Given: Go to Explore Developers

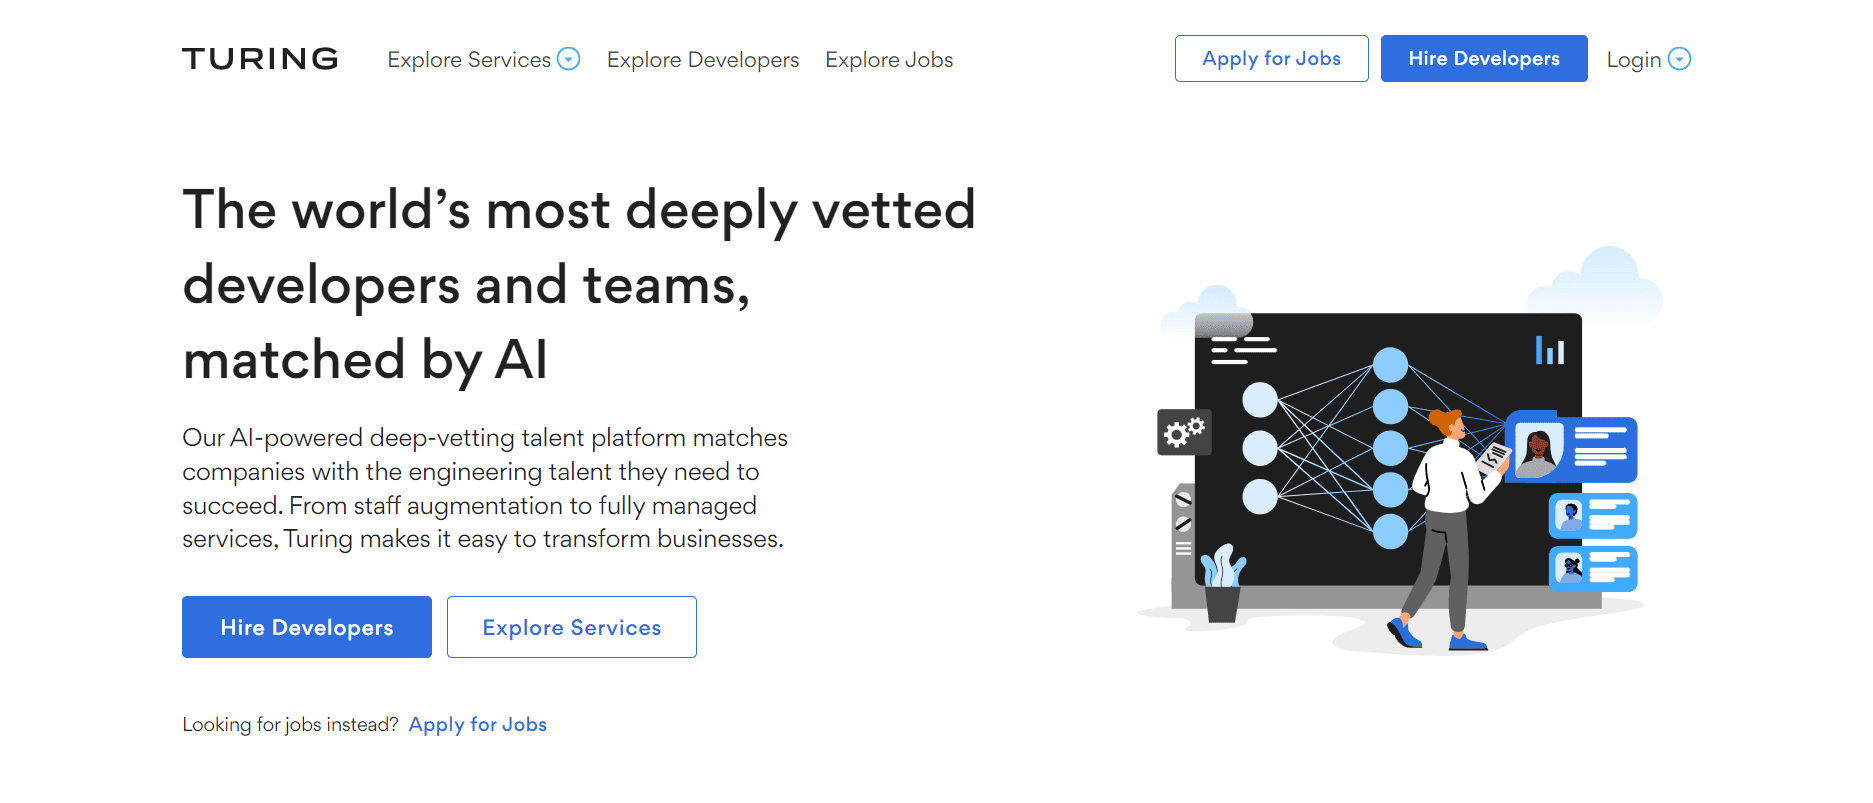Looking at the screenshot, I should tap(702, 60).
